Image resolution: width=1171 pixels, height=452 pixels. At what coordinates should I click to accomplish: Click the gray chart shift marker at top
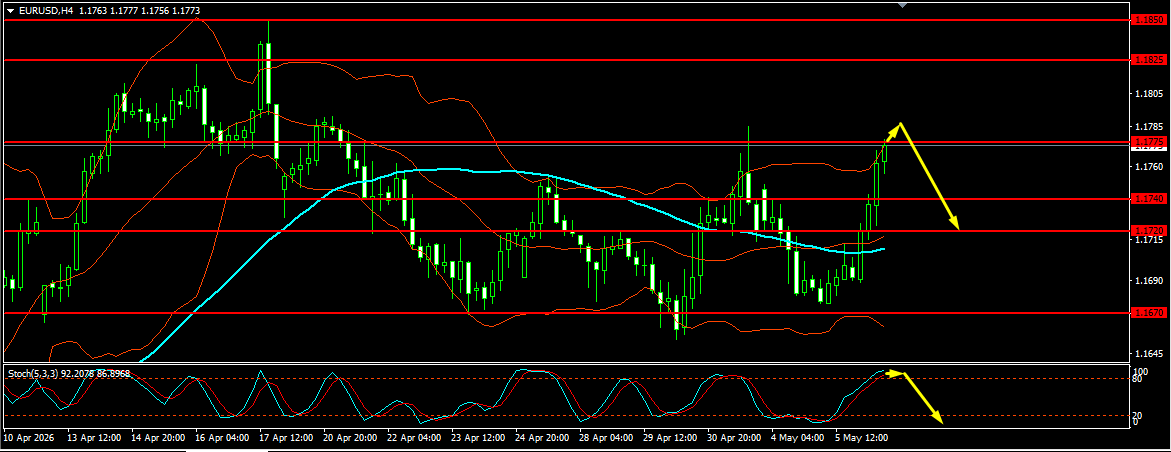point(902,4)
